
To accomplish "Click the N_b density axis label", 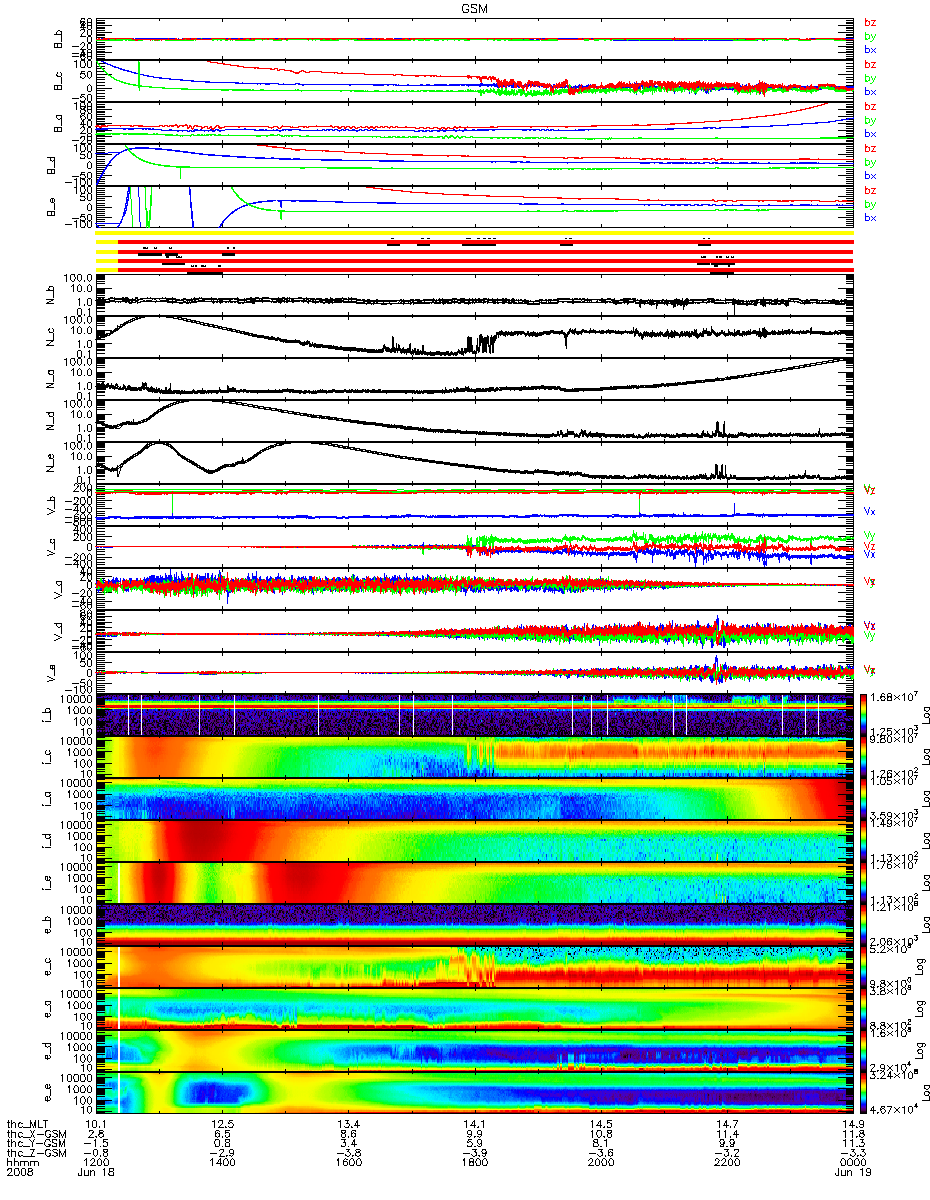I will [52, 296].
